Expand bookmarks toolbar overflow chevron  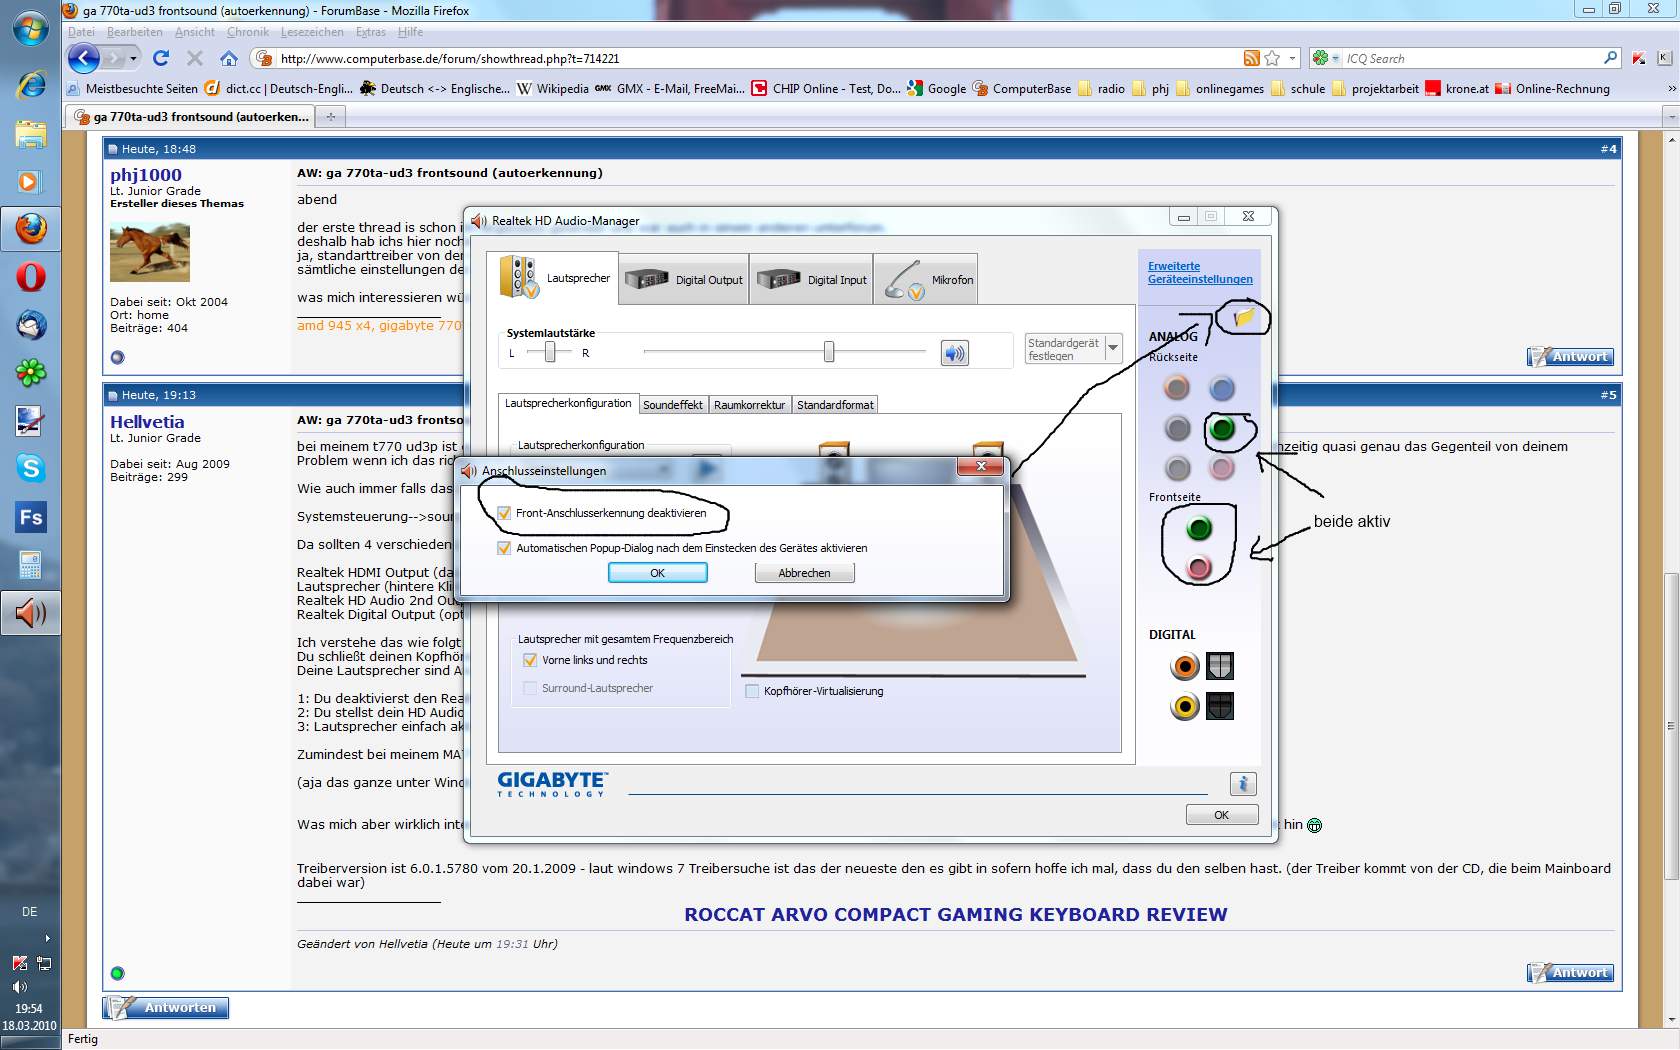(1671, 89)
